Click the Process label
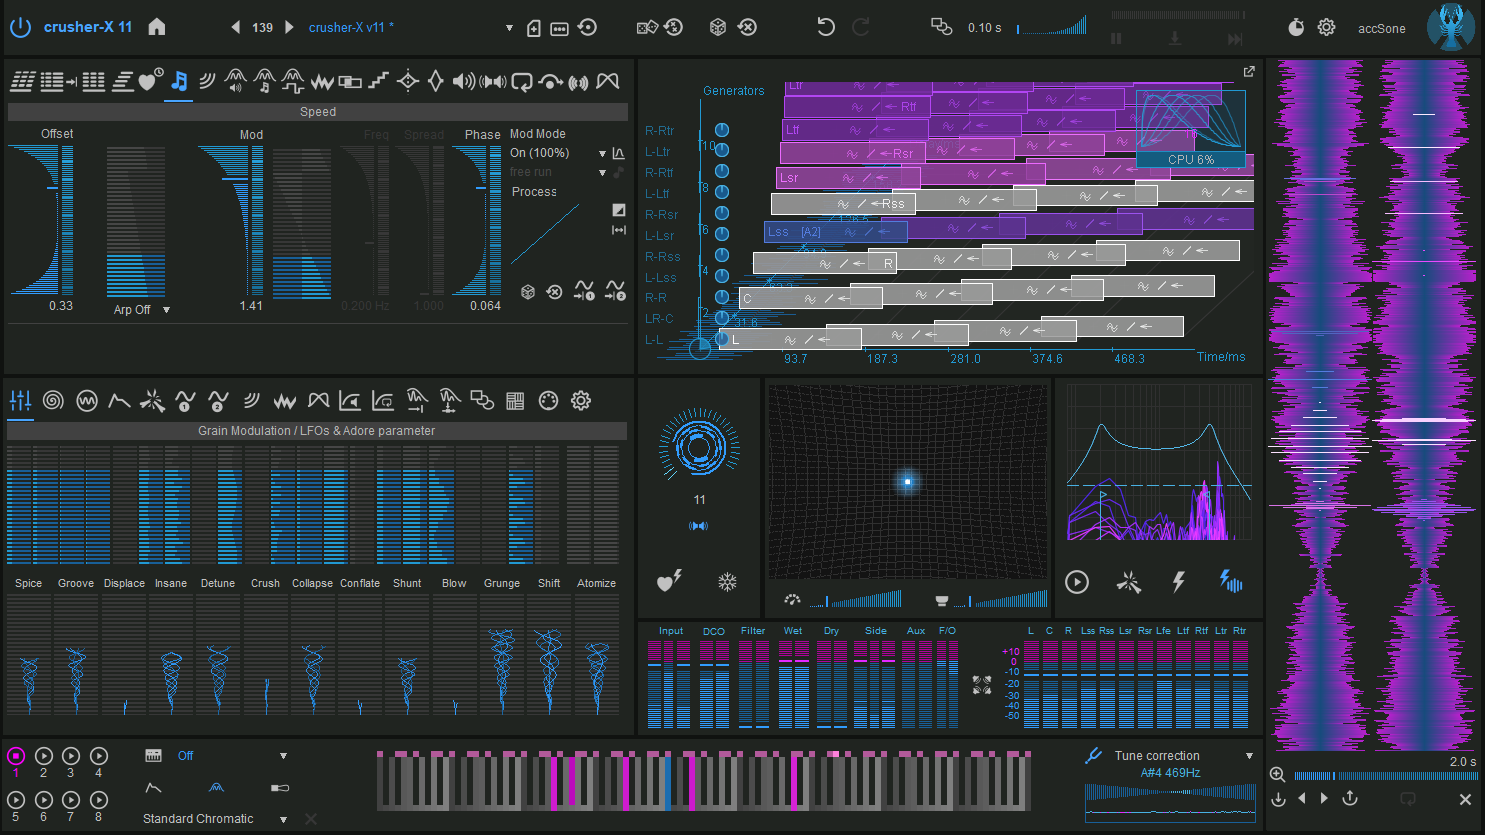 tap(534, 192)
